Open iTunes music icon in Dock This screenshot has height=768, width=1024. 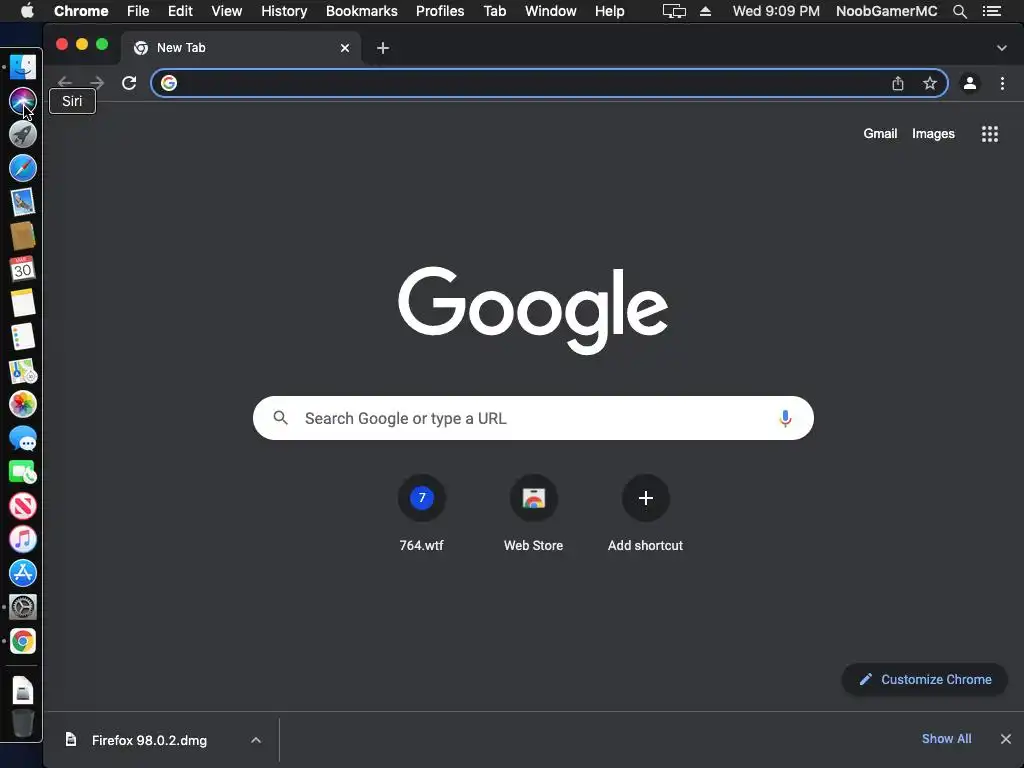(x=23, y=539)
